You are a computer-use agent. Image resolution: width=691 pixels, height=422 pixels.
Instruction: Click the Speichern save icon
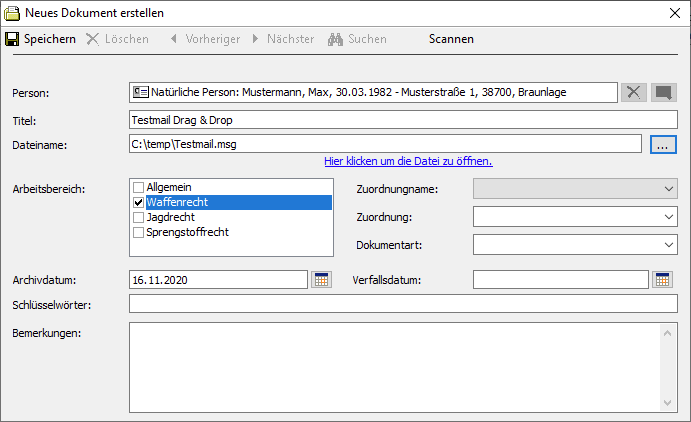[13, 39]
